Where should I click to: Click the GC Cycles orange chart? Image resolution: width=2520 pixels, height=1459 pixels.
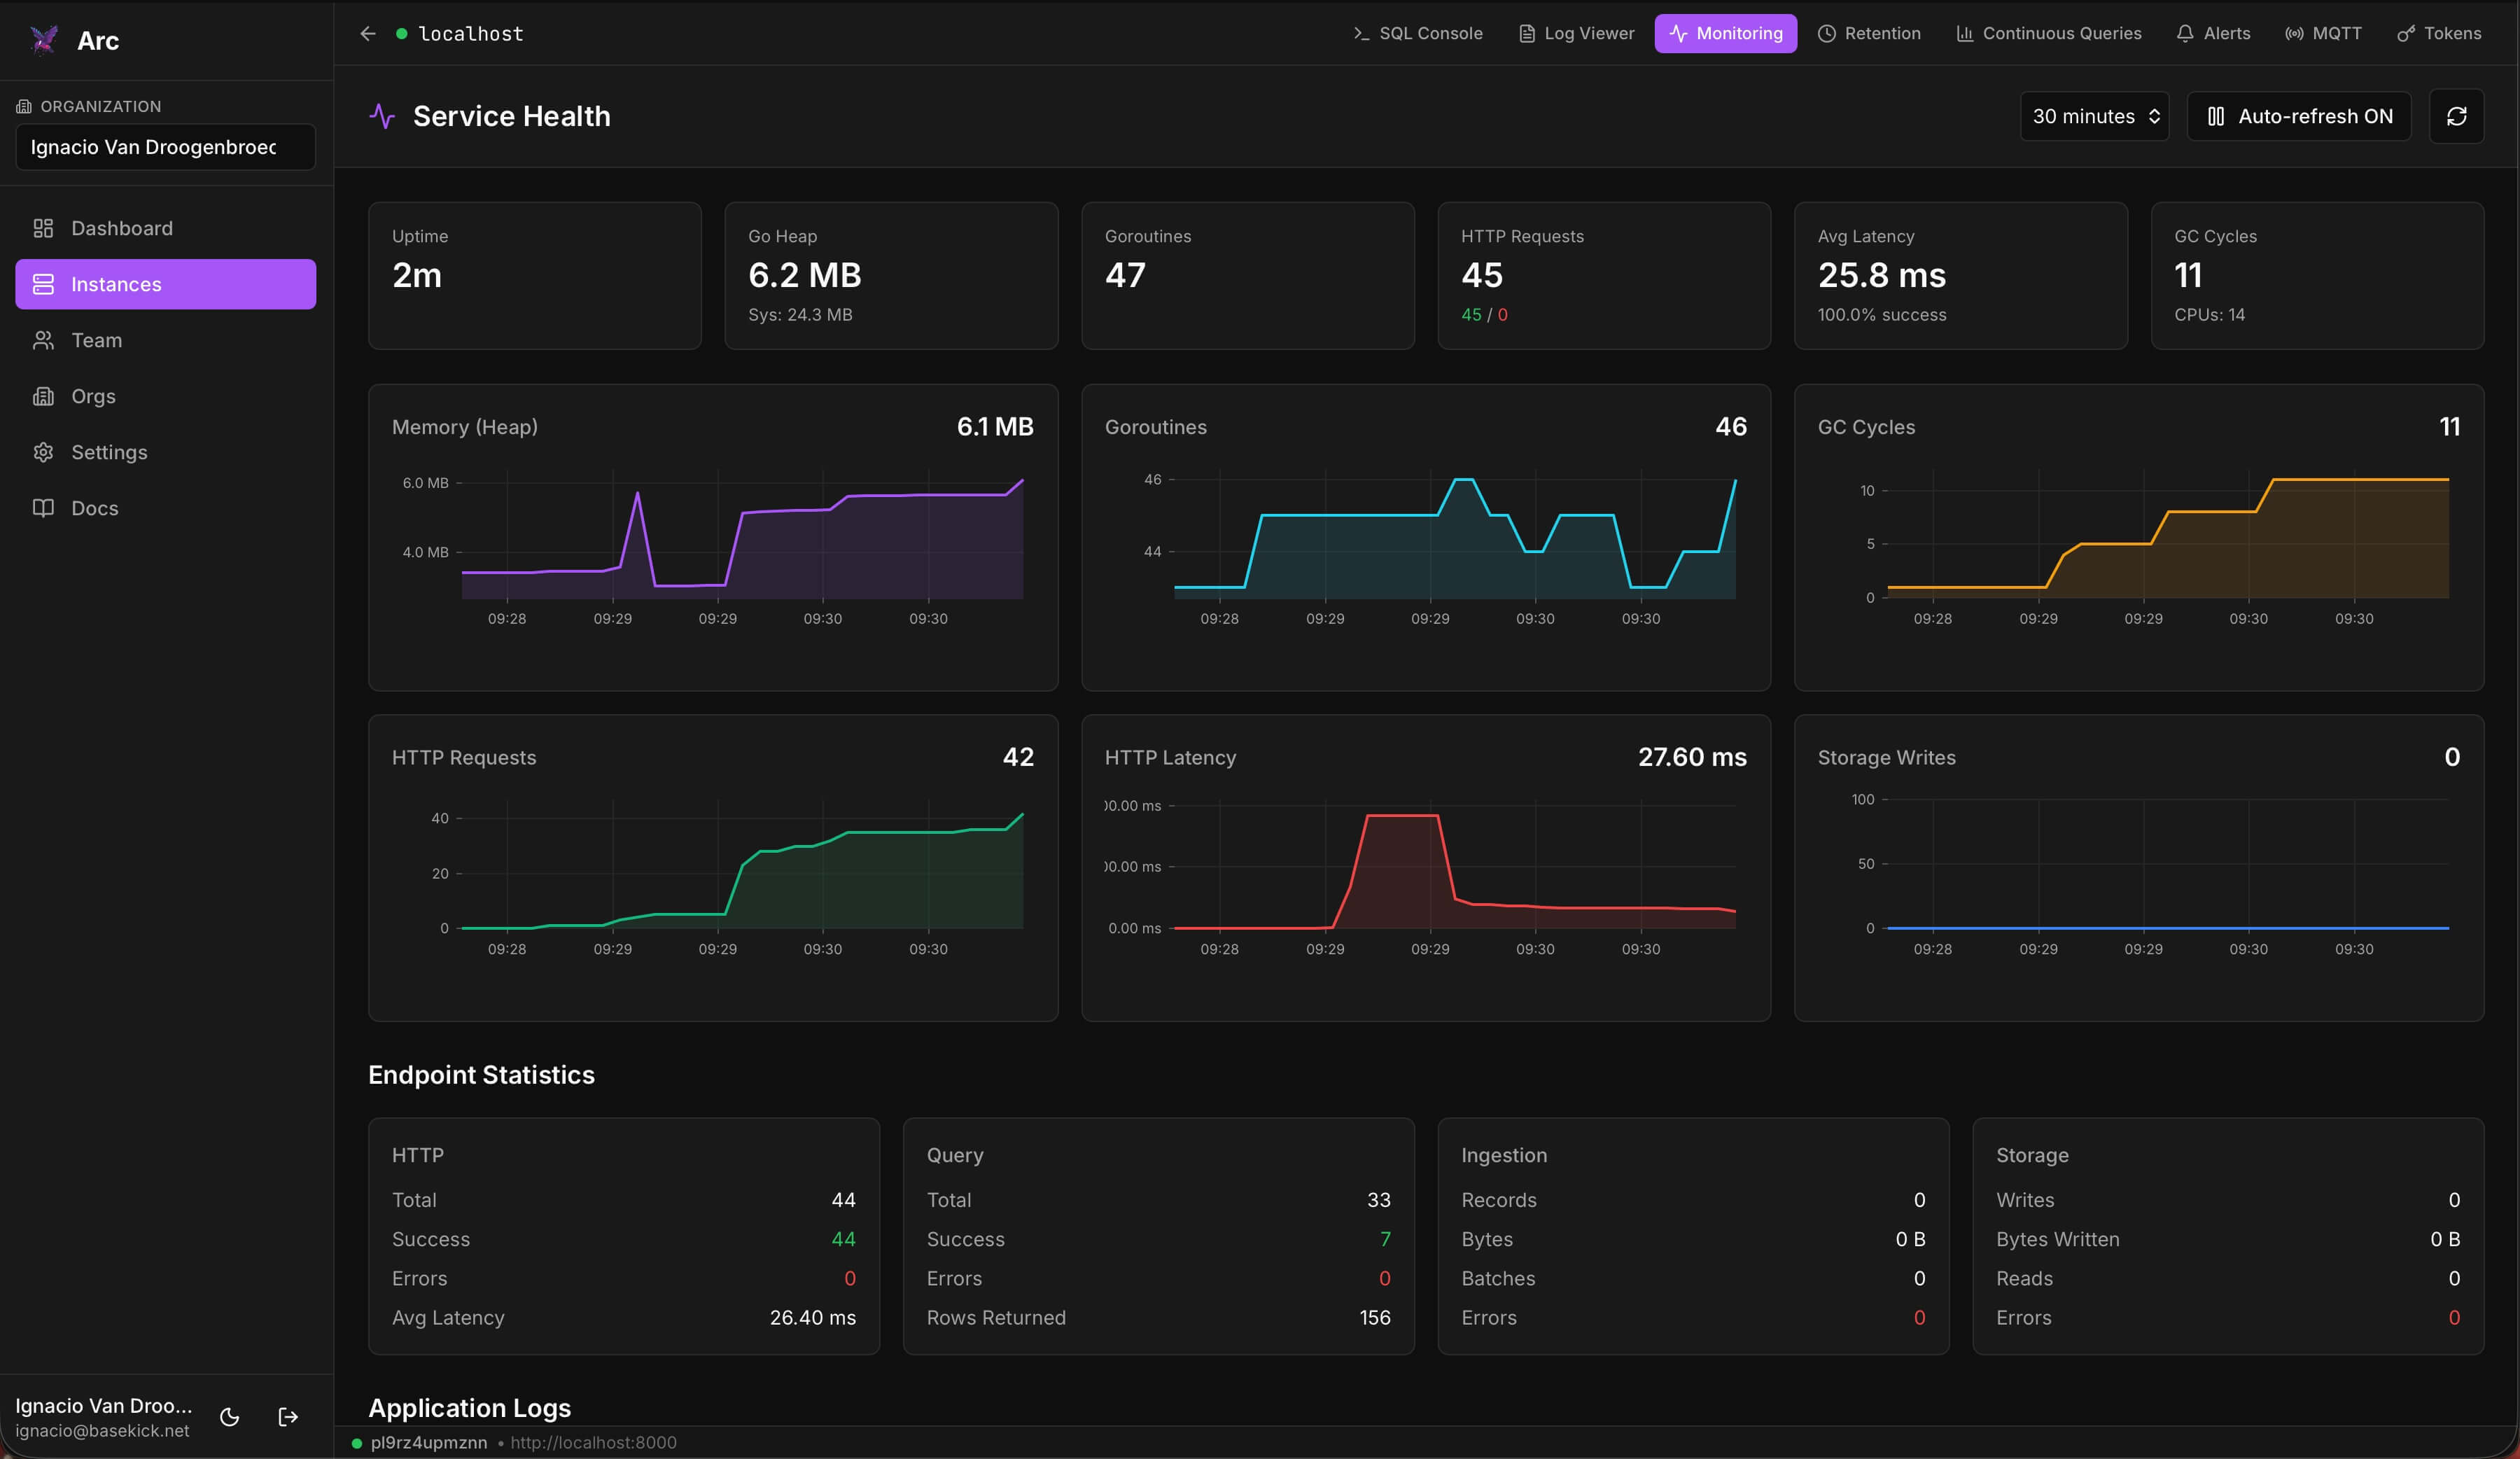click(2139, 537)
